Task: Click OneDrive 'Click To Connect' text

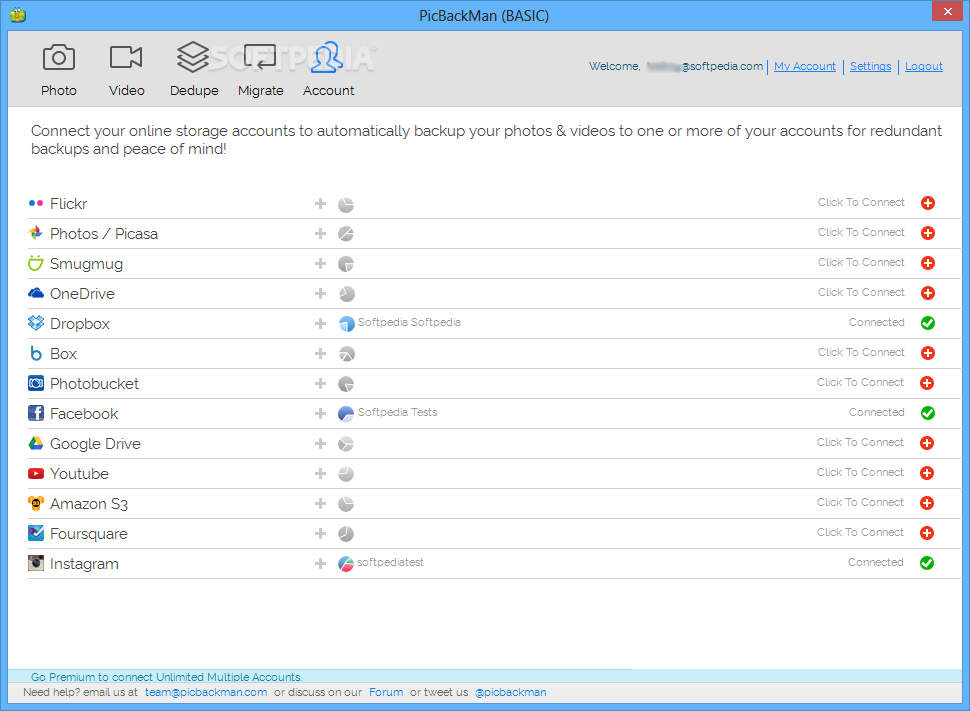Action: [861, 292]
